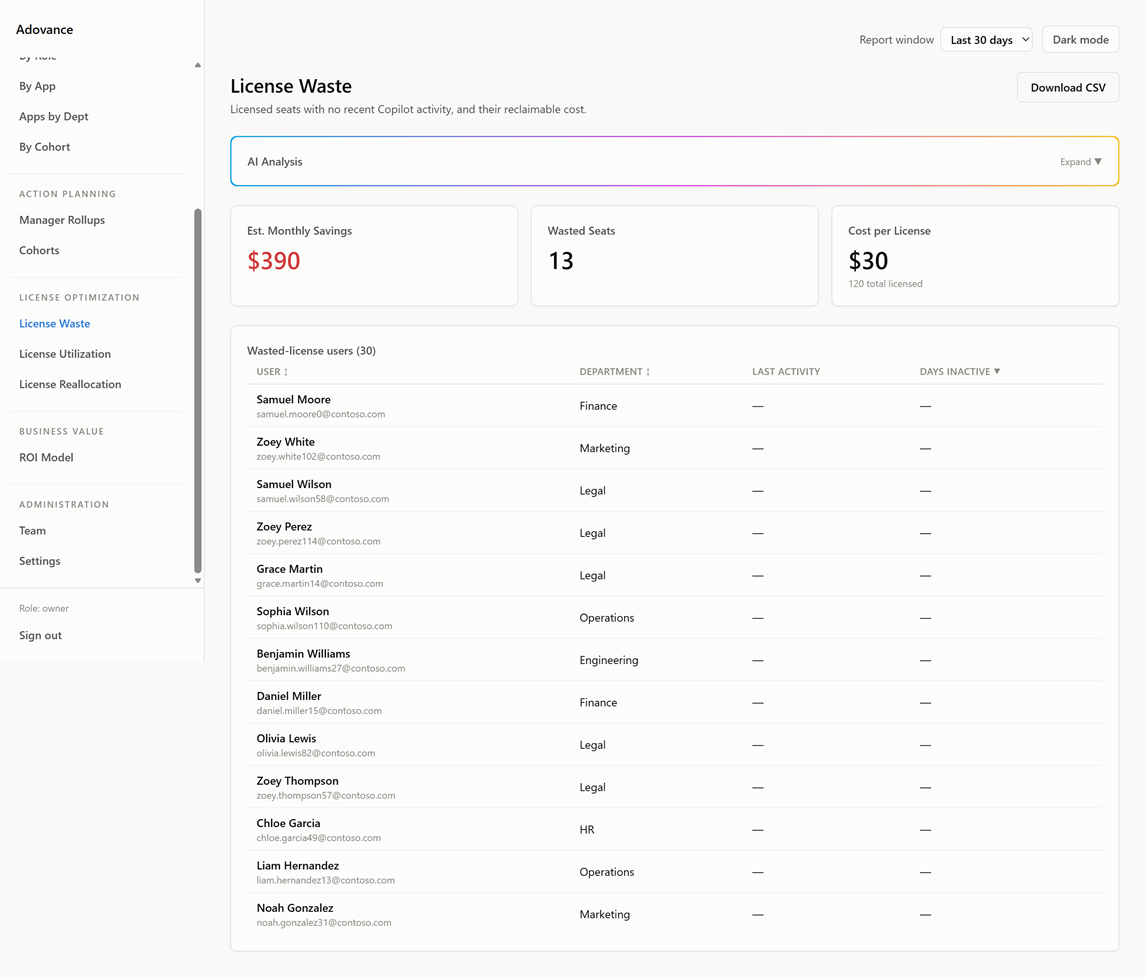The image size is (1145, 977).
Task: Click Chloe Garcia user name
Action: (288, 823)
